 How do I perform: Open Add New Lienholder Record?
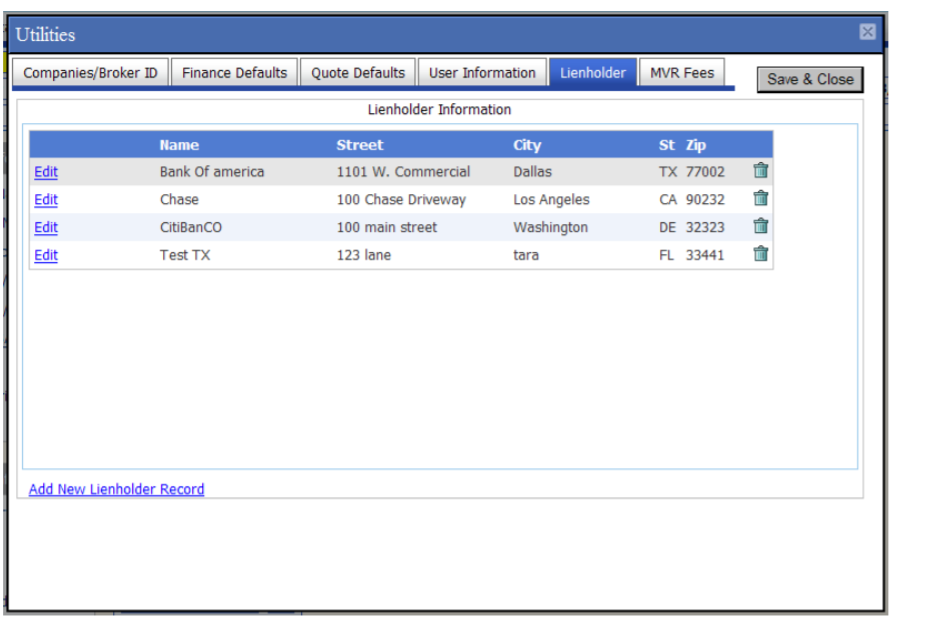116,489
